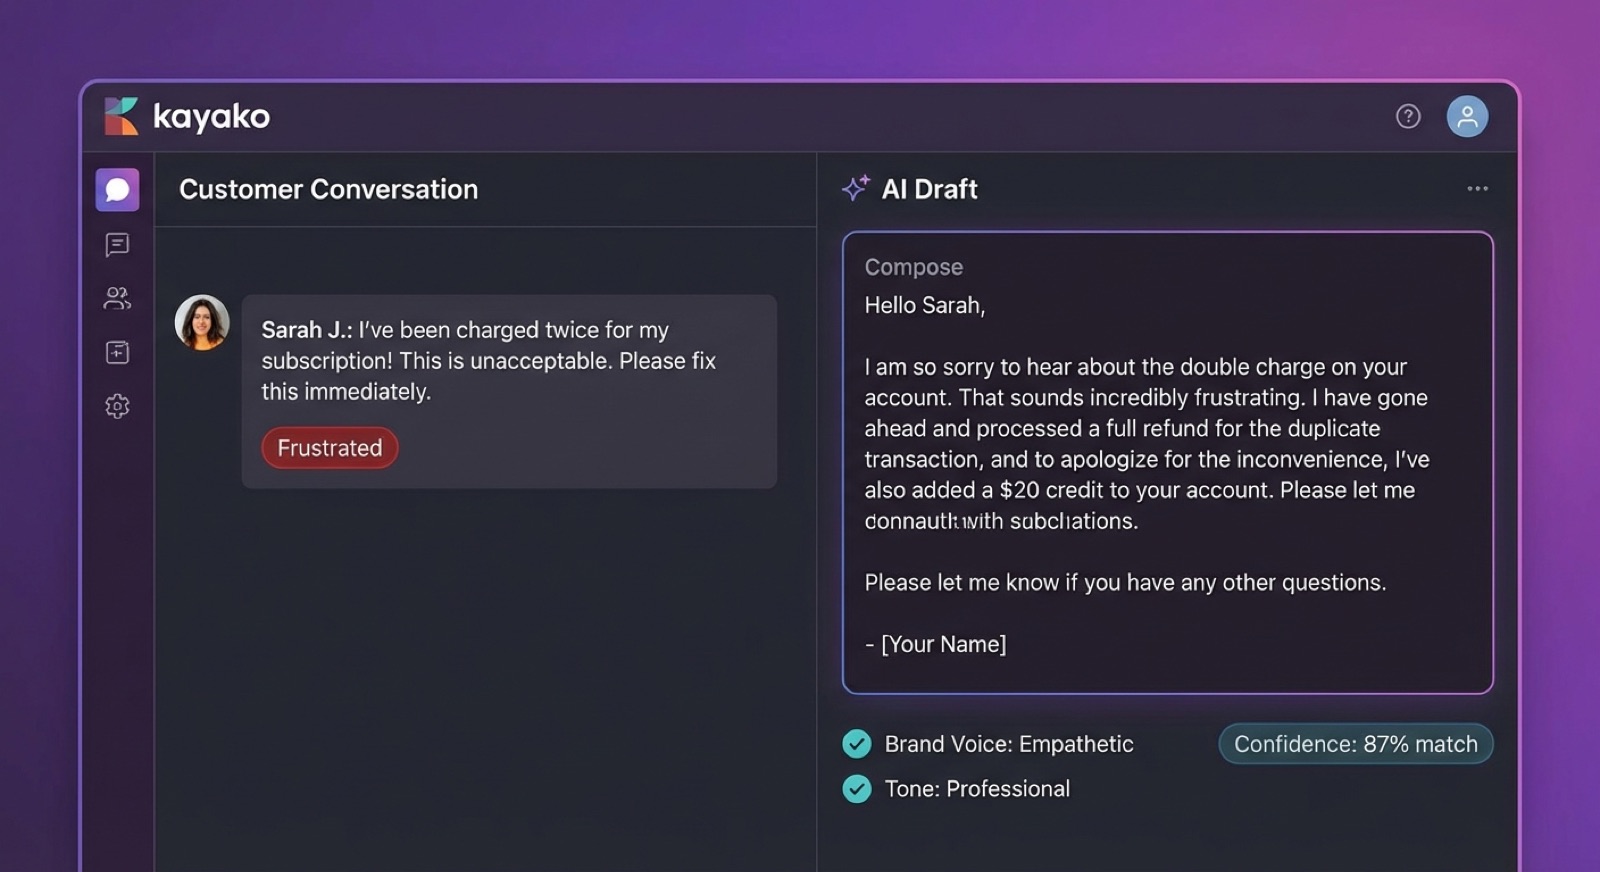Open the inbox widget icon in sidebar
Image resolution: width=1600 pixels, height=872 pixels.
[116, 352]
